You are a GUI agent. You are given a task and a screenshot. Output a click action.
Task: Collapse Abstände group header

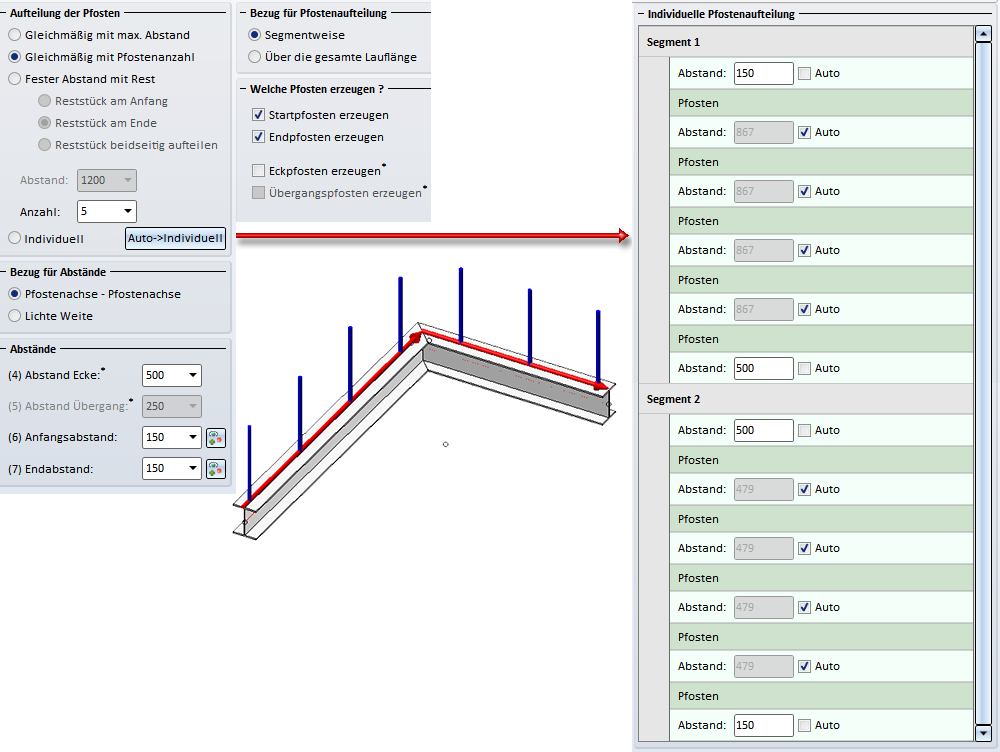click(x=4, y=350)
